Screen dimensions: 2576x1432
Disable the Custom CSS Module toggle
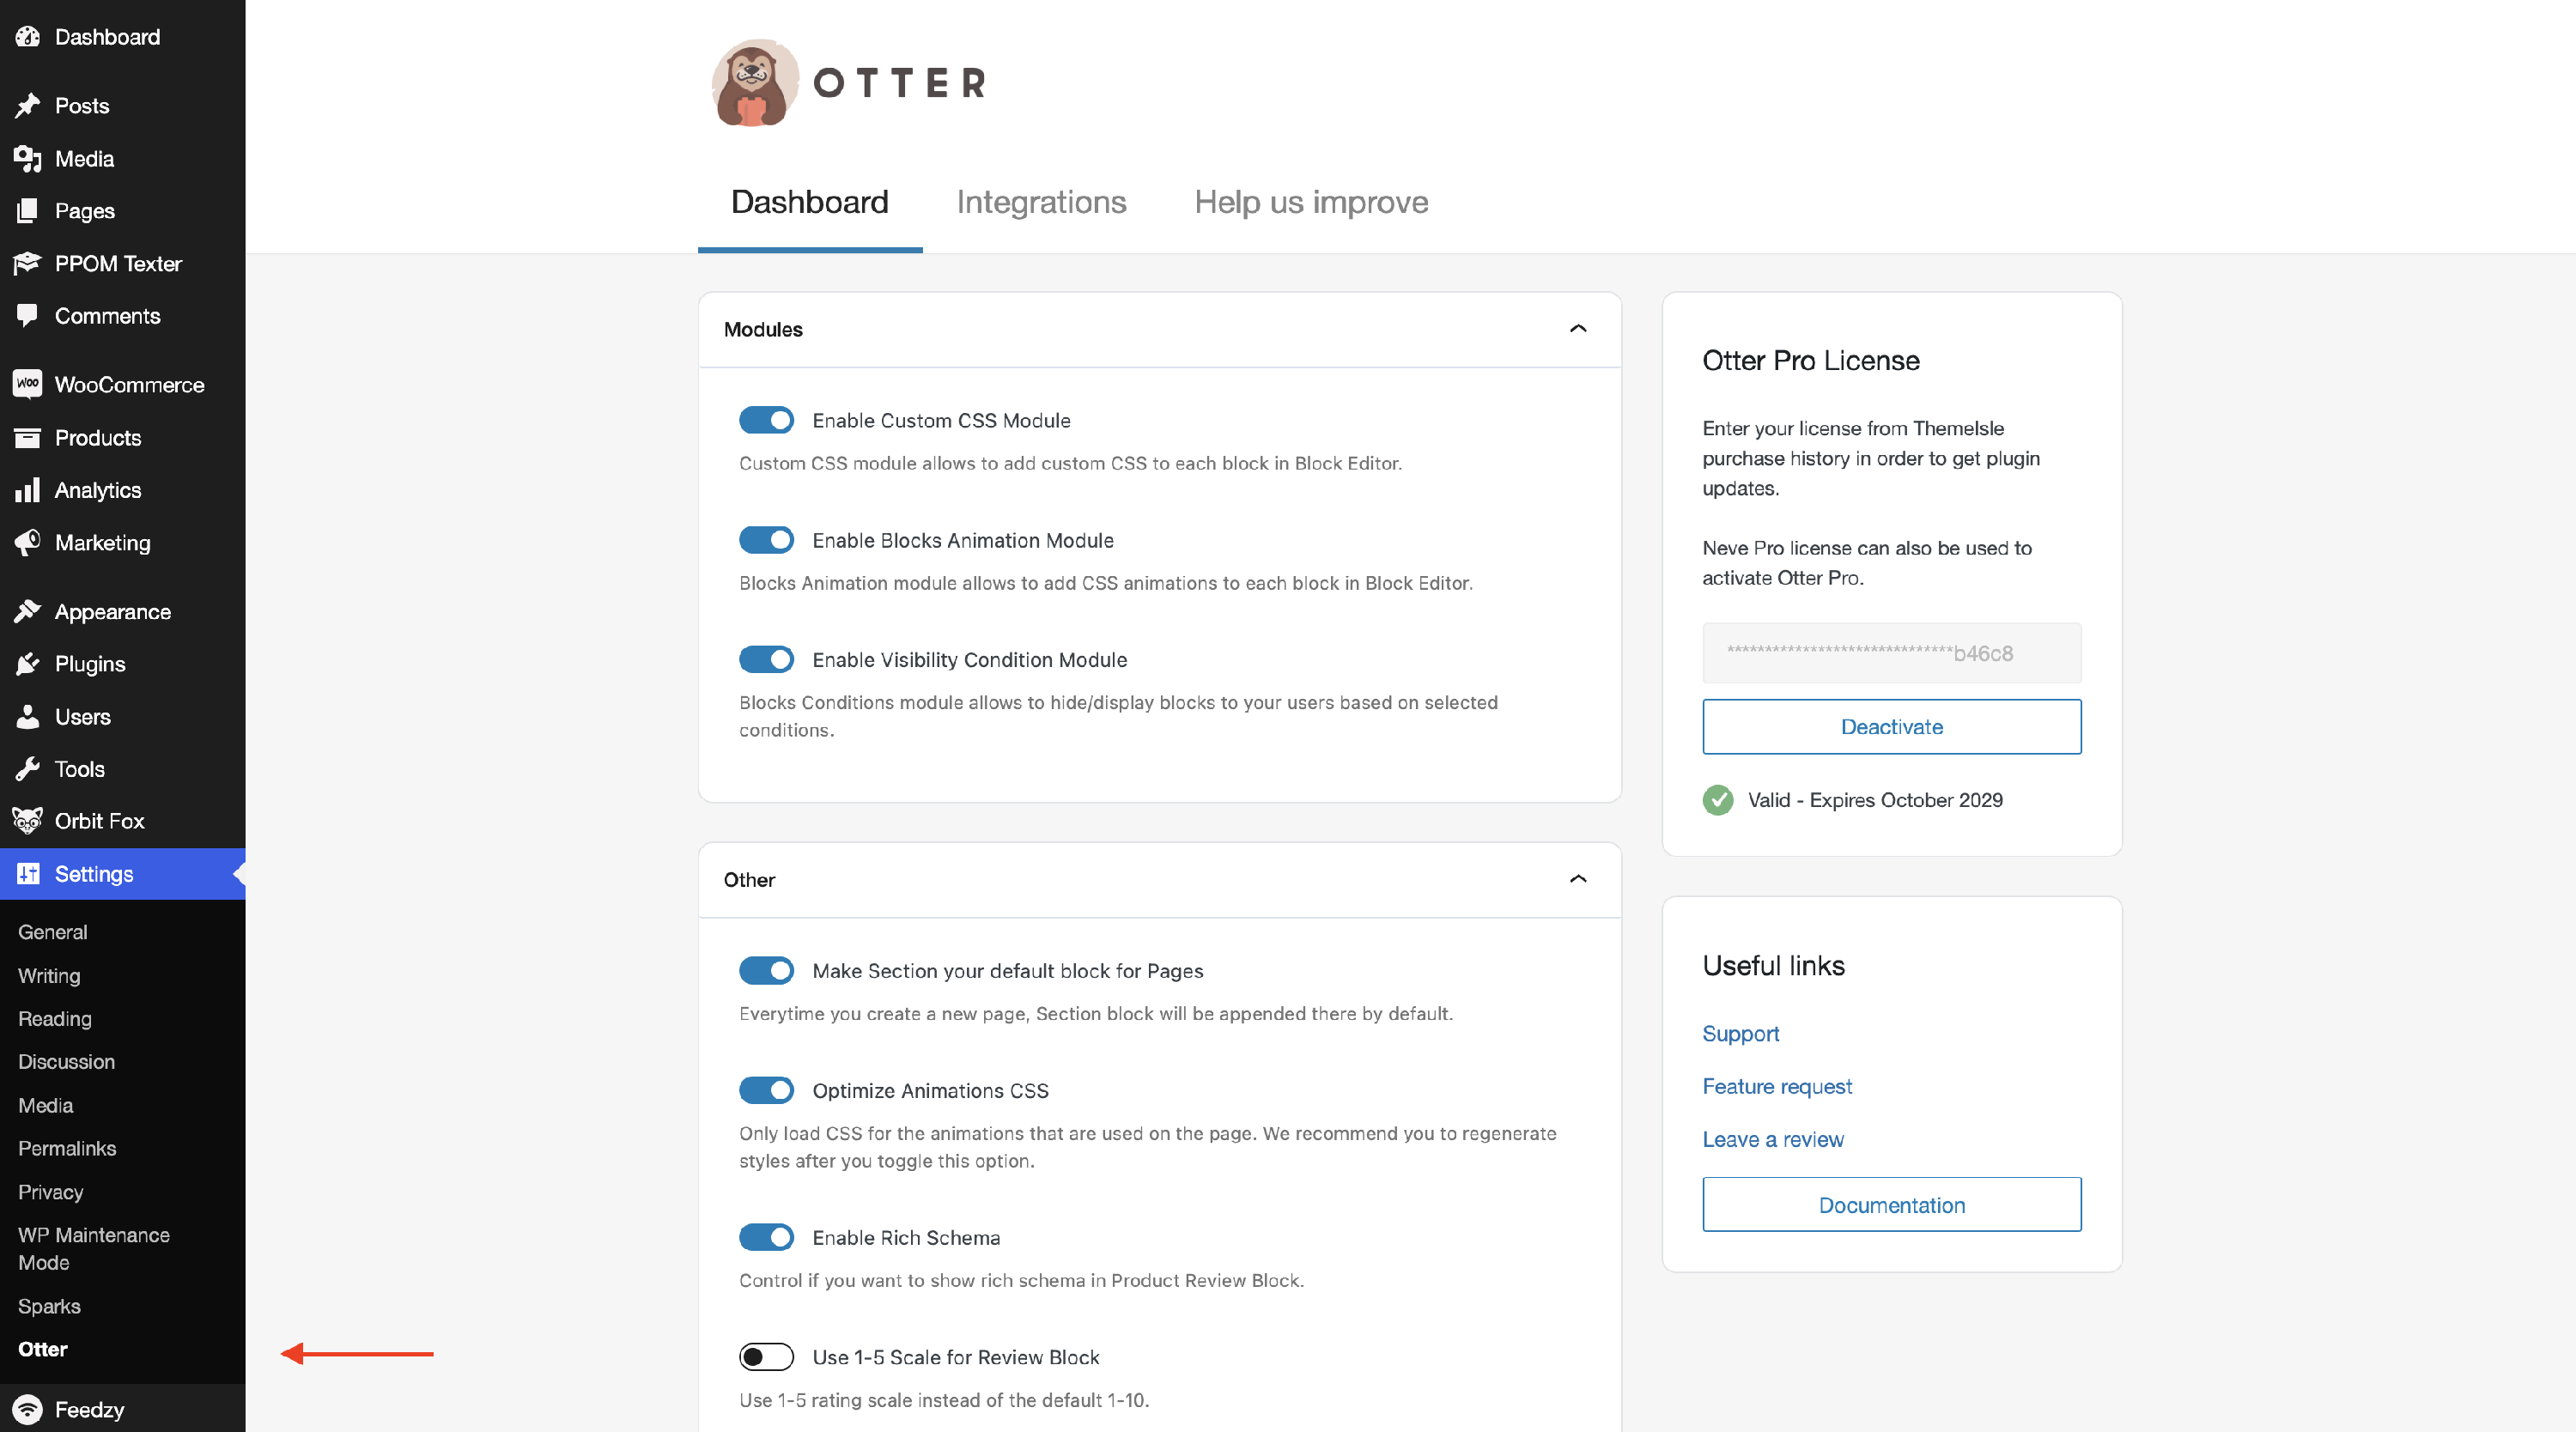tap(766, 420)
